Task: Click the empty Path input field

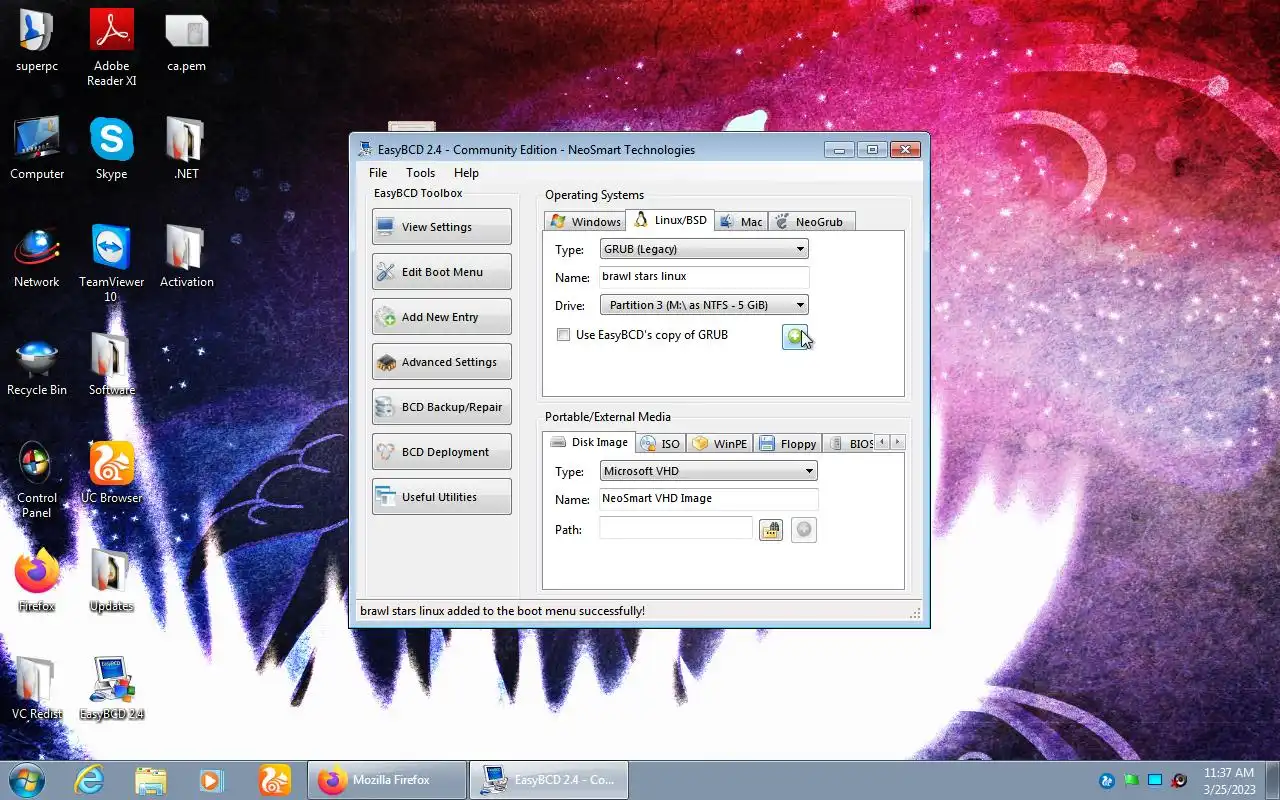Action: (676, 529)
